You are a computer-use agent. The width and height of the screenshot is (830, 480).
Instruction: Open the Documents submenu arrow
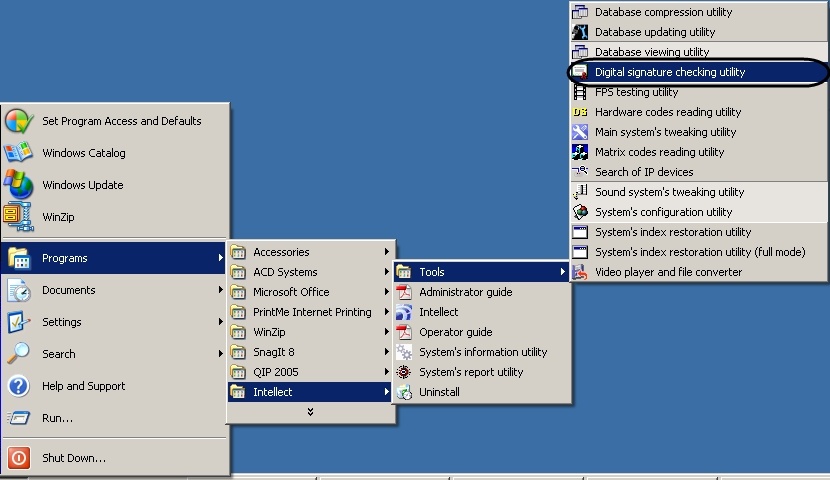220,290
